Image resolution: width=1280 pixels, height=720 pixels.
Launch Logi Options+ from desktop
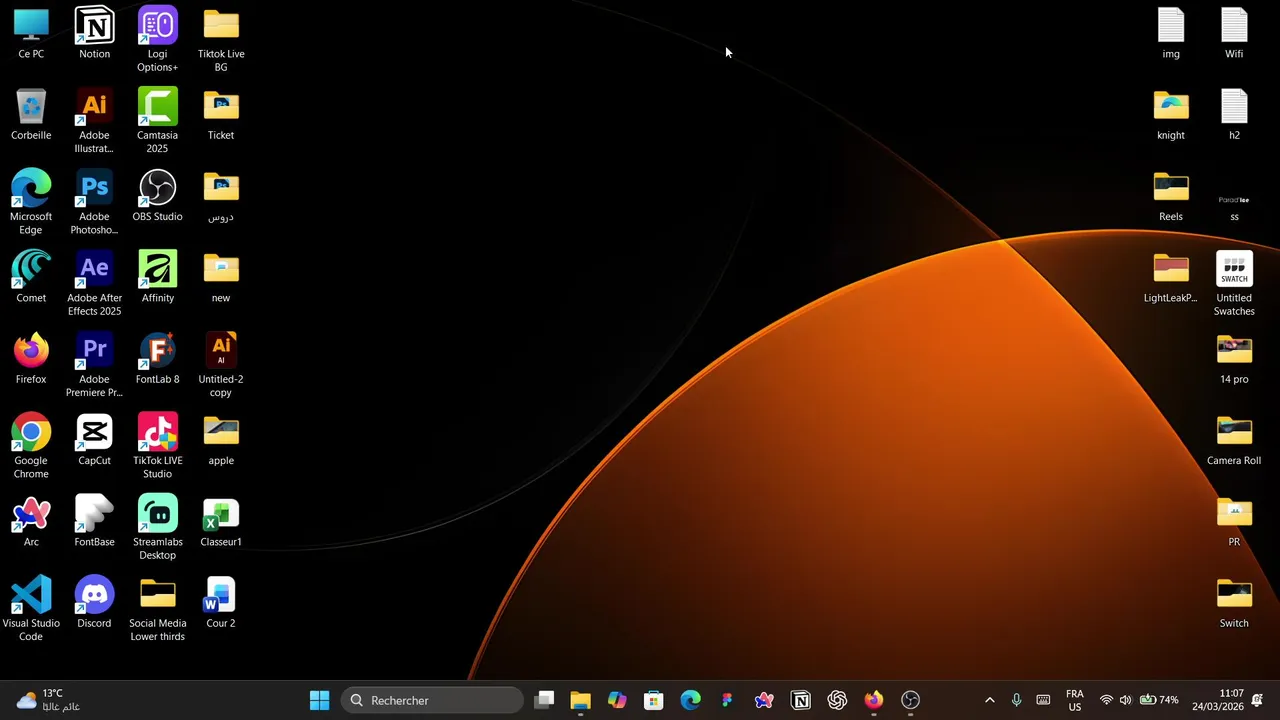coord(157,40)
